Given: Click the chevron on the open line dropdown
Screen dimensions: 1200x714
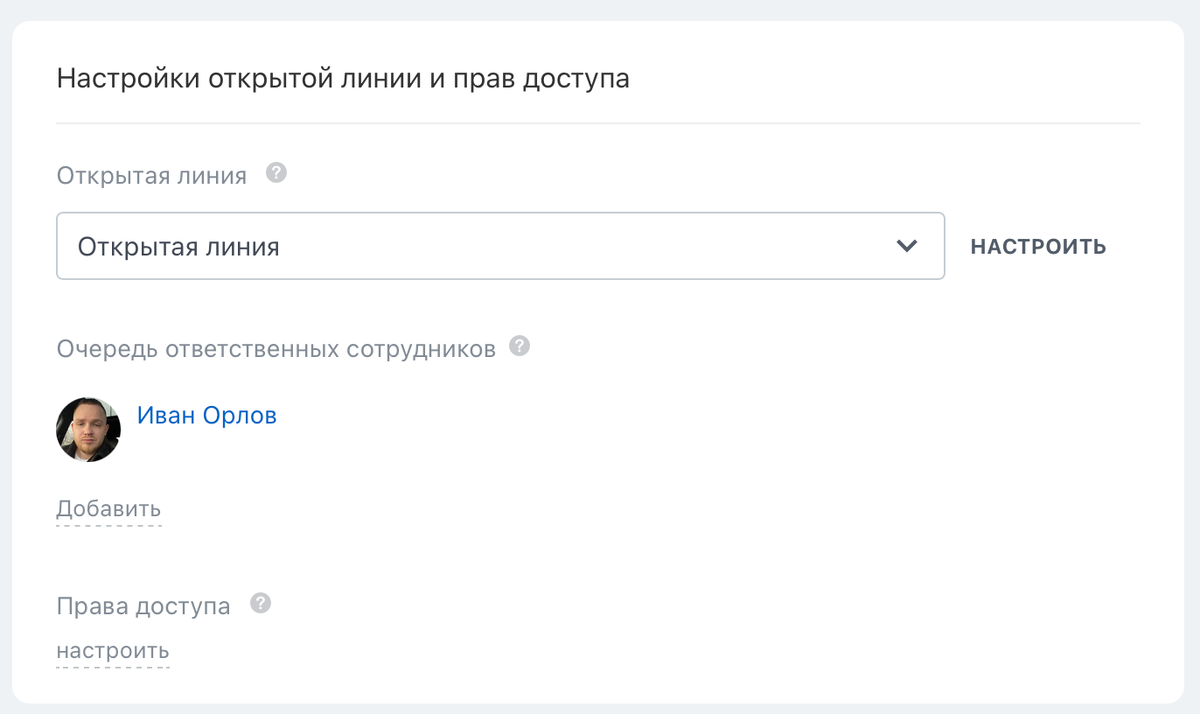Looking at the screenshot, I should pyautogui.click(x=906, y=245).
